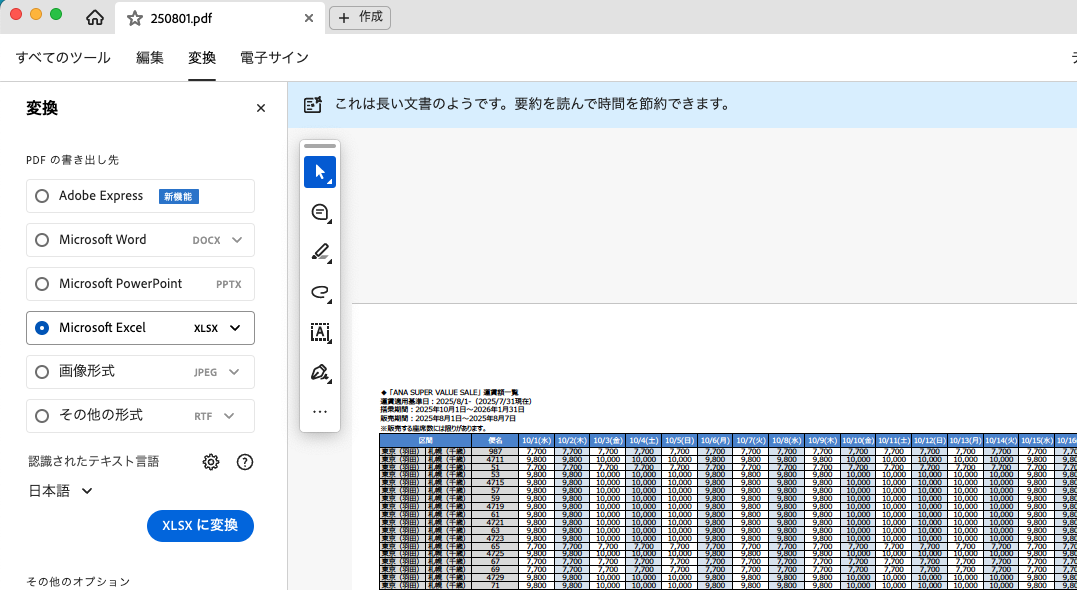Click the その他のオプション heading
1077x590 pixels.
pos(78,582)
